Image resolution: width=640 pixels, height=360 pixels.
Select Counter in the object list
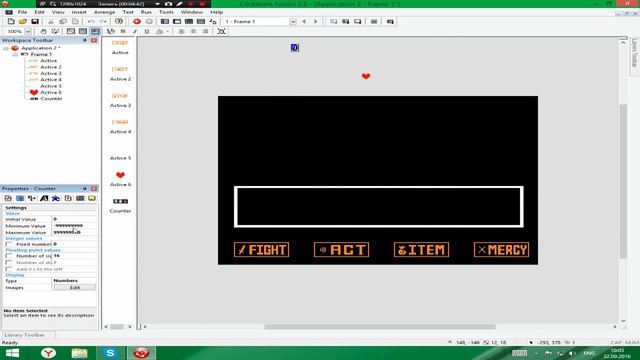pyautogui.click(x=120, y=205)
